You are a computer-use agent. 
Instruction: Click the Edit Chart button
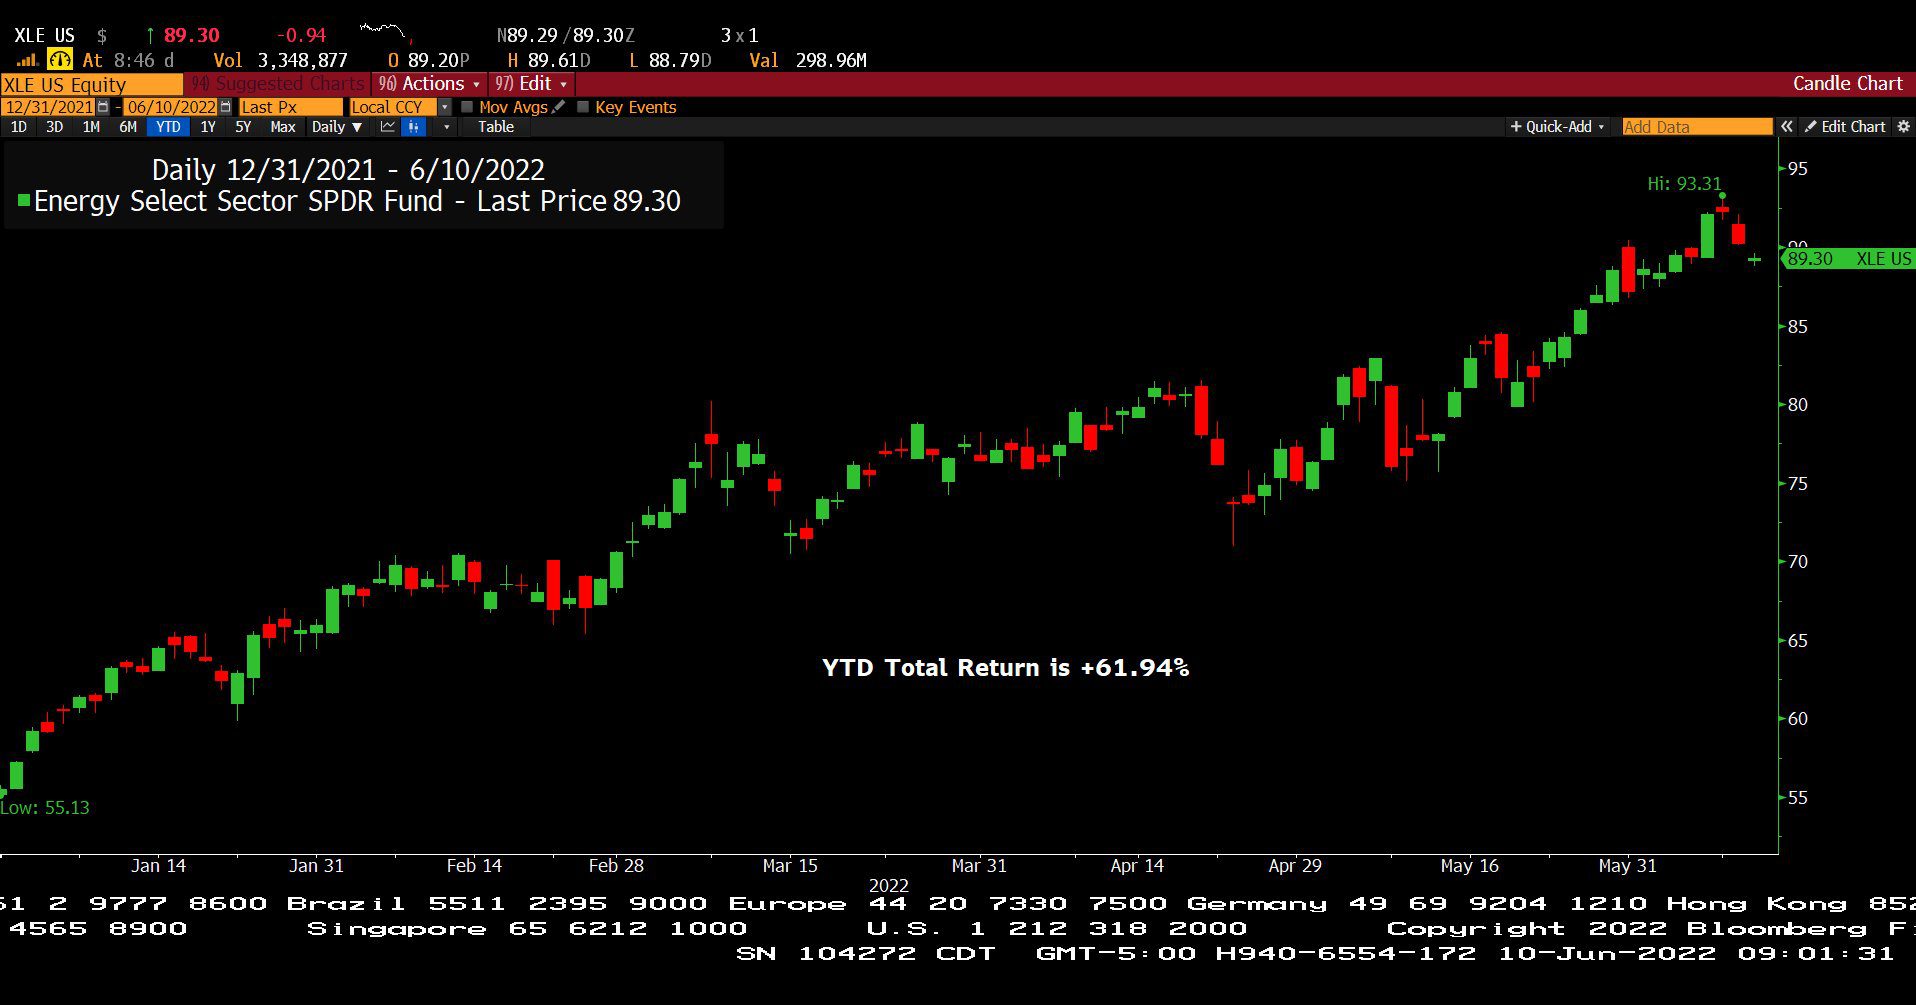click(x=1845, y=127)
